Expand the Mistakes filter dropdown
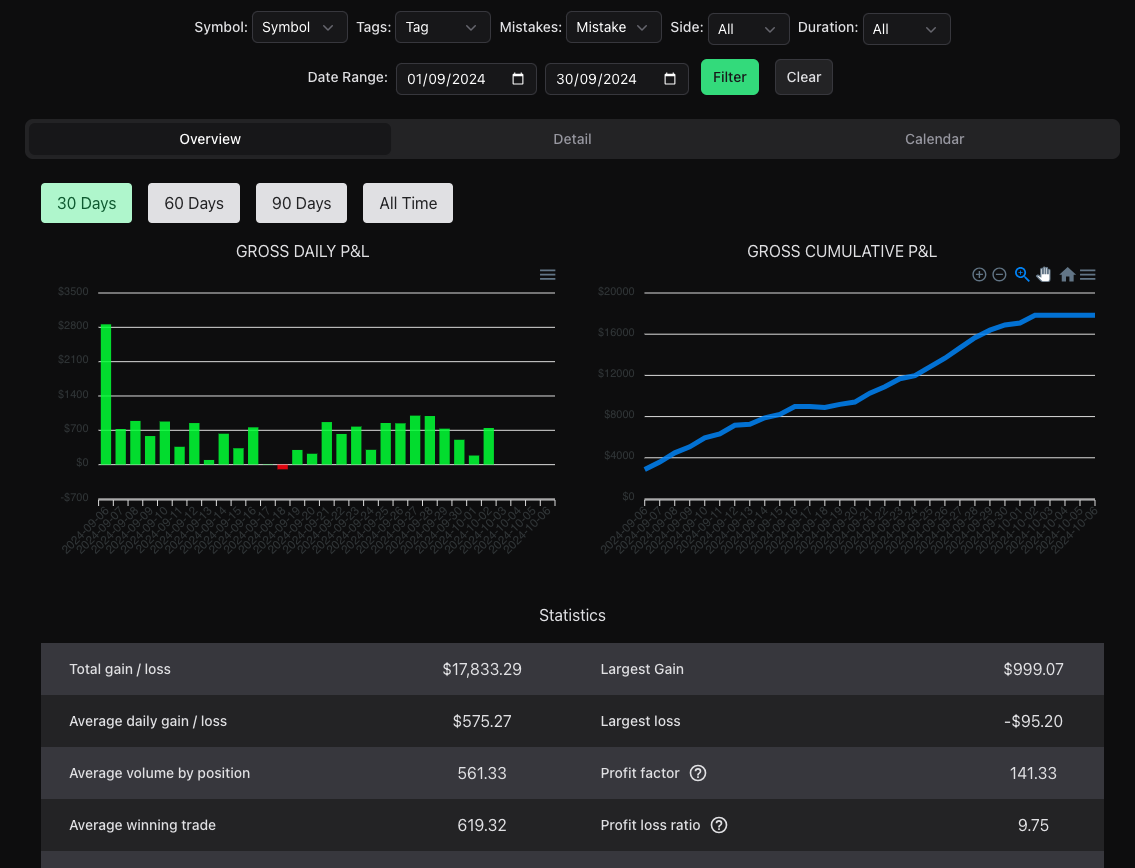Image resolution: width=1135 pixels, height=868 pixels. pos(613,28)
